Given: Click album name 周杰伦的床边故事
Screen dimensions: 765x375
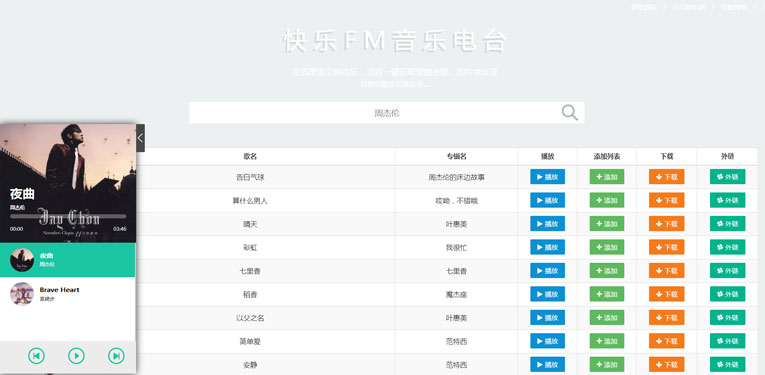Looking at the screenshot, I should pyautogui.click(x=457, y=178).
